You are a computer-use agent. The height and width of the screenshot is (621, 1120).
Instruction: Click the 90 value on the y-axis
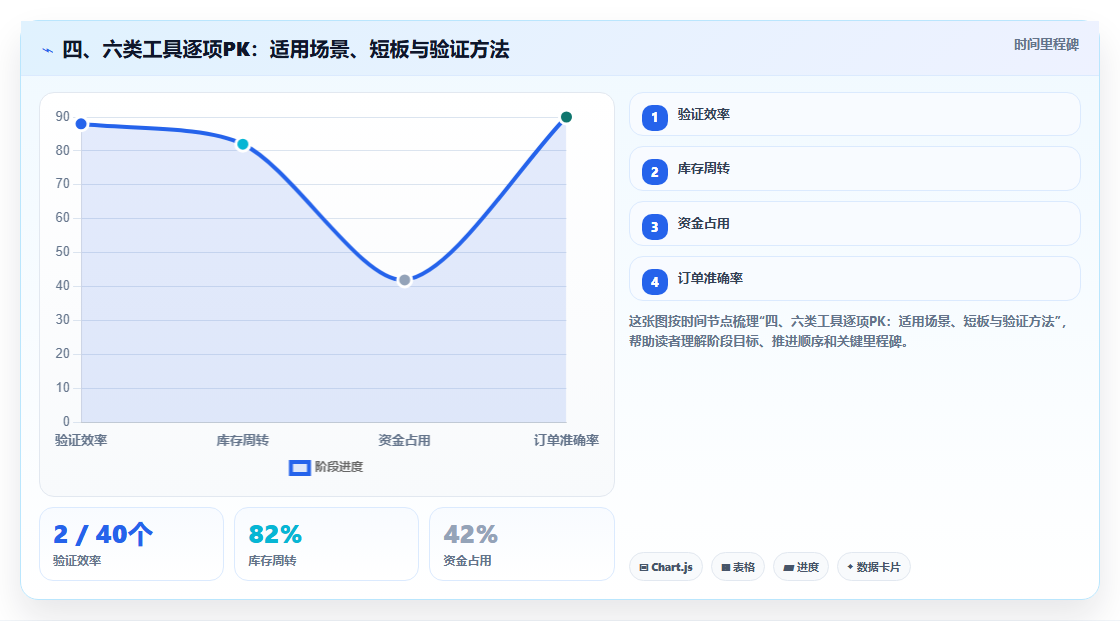click(x=63, y=116)
